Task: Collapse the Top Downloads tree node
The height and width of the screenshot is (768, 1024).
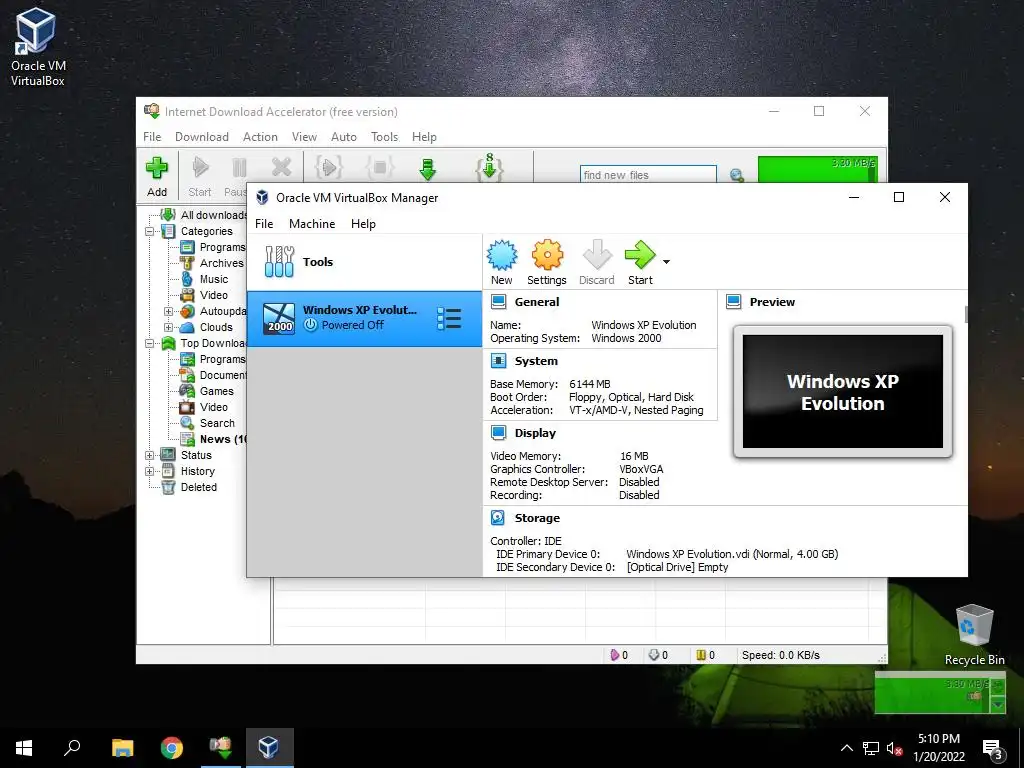Action: click(150, 343)
